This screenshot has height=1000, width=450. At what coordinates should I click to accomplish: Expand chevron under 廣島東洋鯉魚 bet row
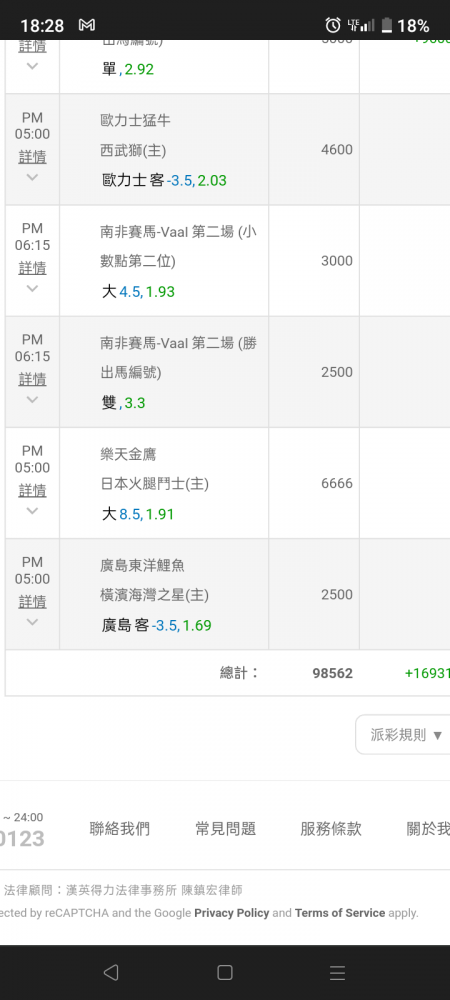32,622
